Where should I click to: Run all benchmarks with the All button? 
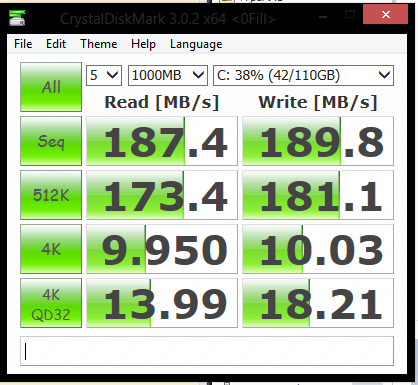(51, 87)
